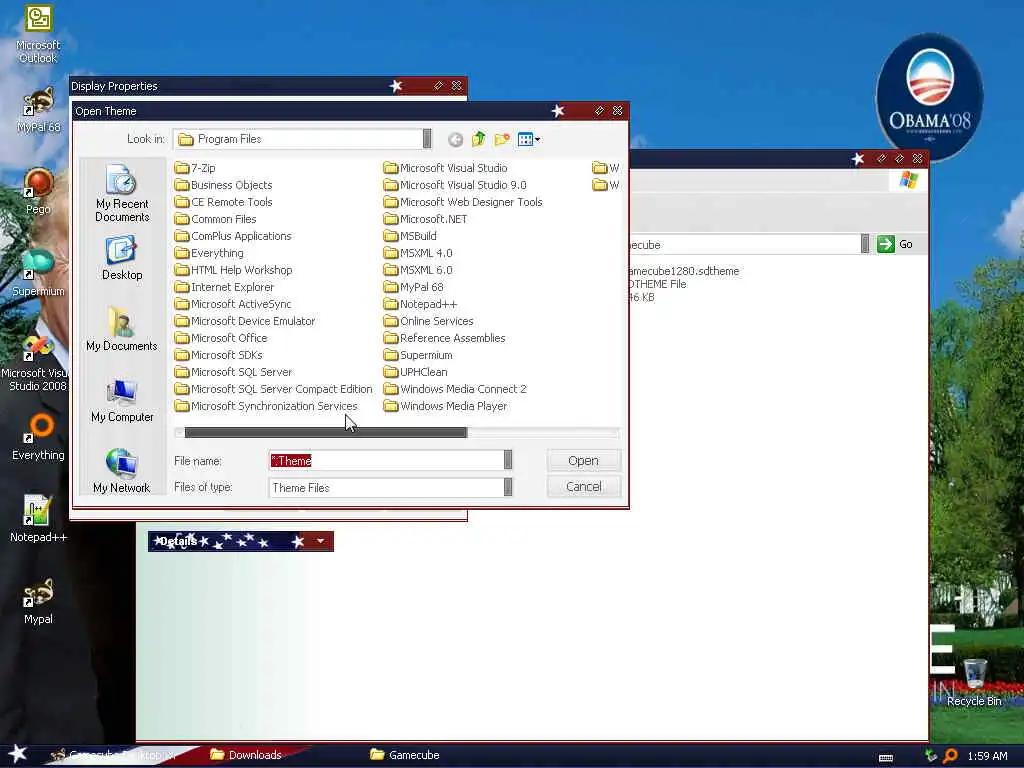Click the Cancel button

point(584,487)
